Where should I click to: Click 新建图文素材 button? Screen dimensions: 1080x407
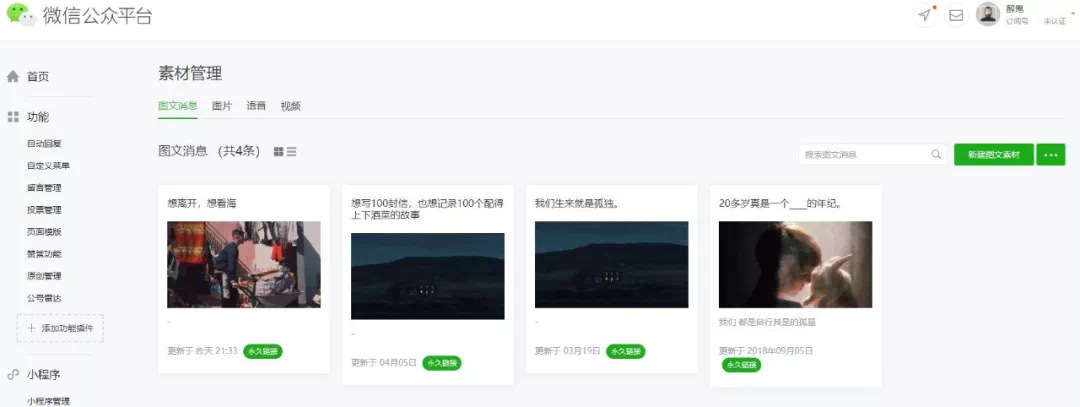(994, 154)
